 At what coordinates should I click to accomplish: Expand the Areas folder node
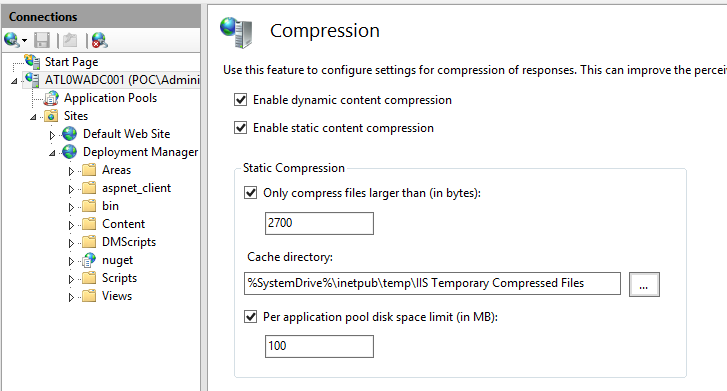click(71, 171)
